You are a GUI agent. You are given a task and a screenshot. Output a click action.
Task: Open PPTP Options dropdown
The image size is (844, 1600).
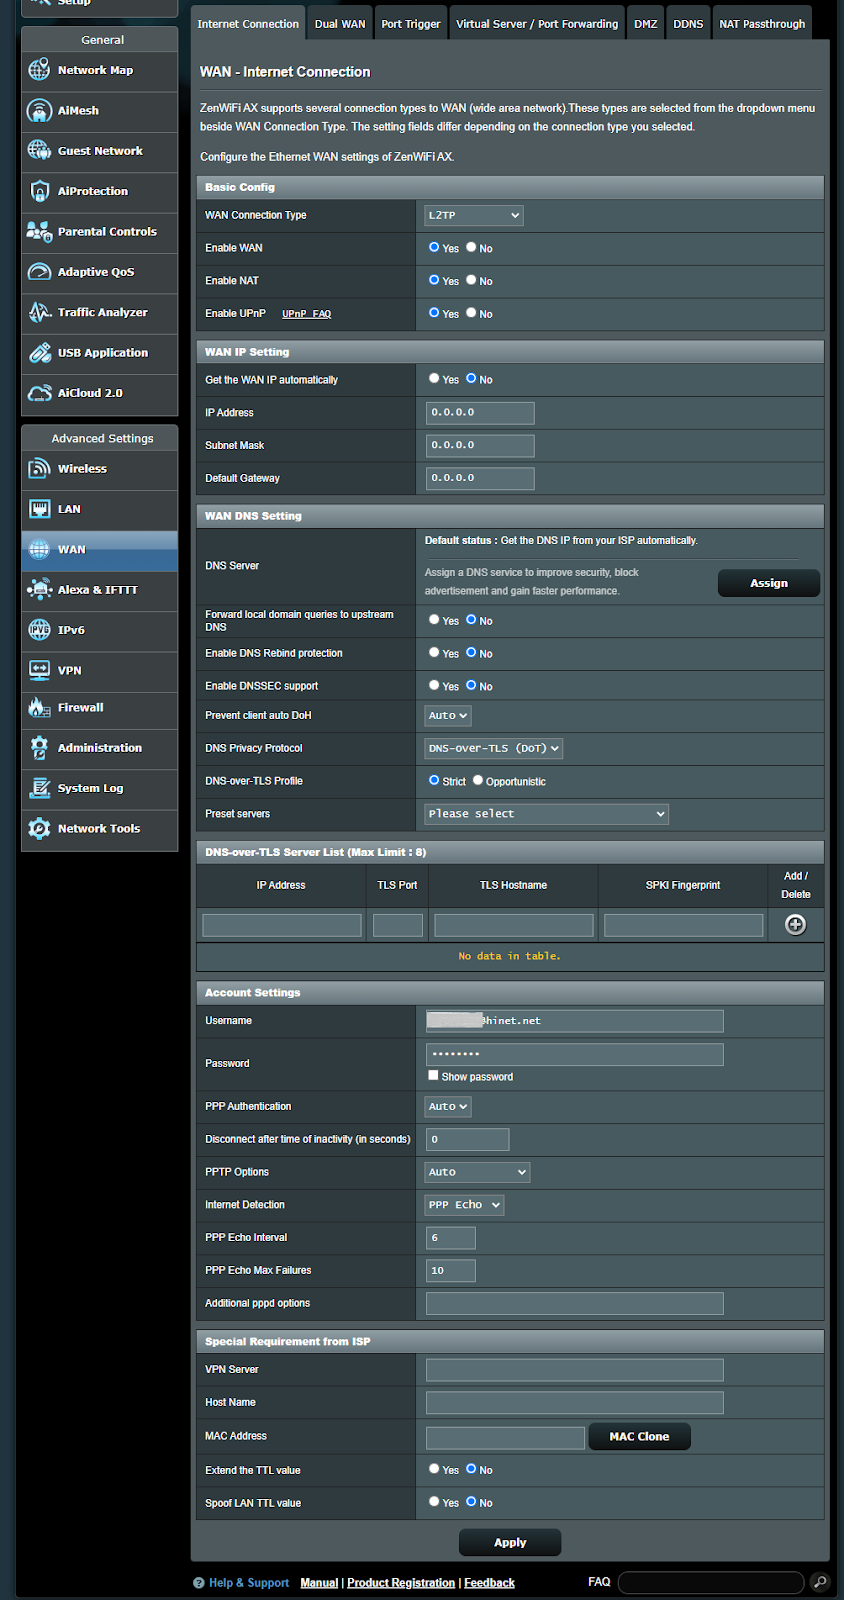[478, 1172]
